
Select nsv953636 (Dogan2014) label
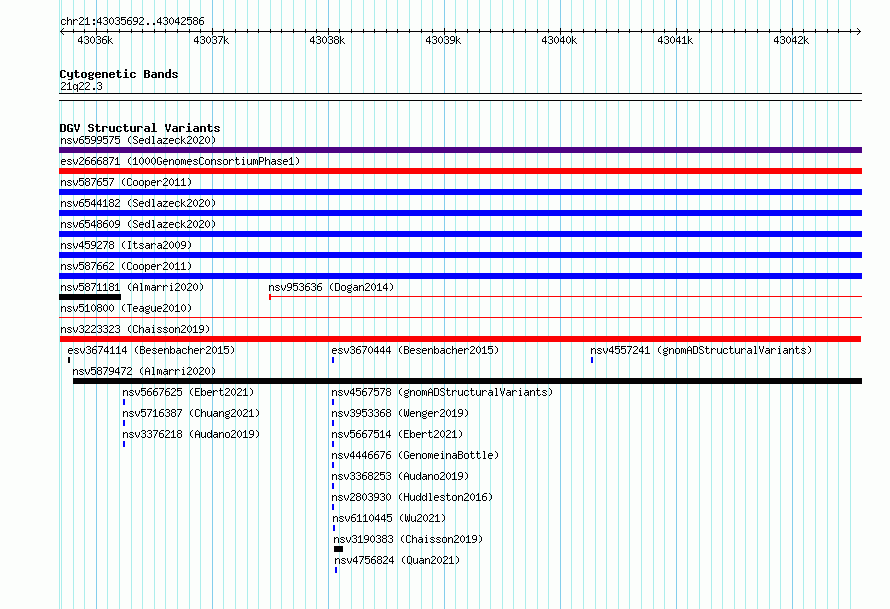[331, 287]
